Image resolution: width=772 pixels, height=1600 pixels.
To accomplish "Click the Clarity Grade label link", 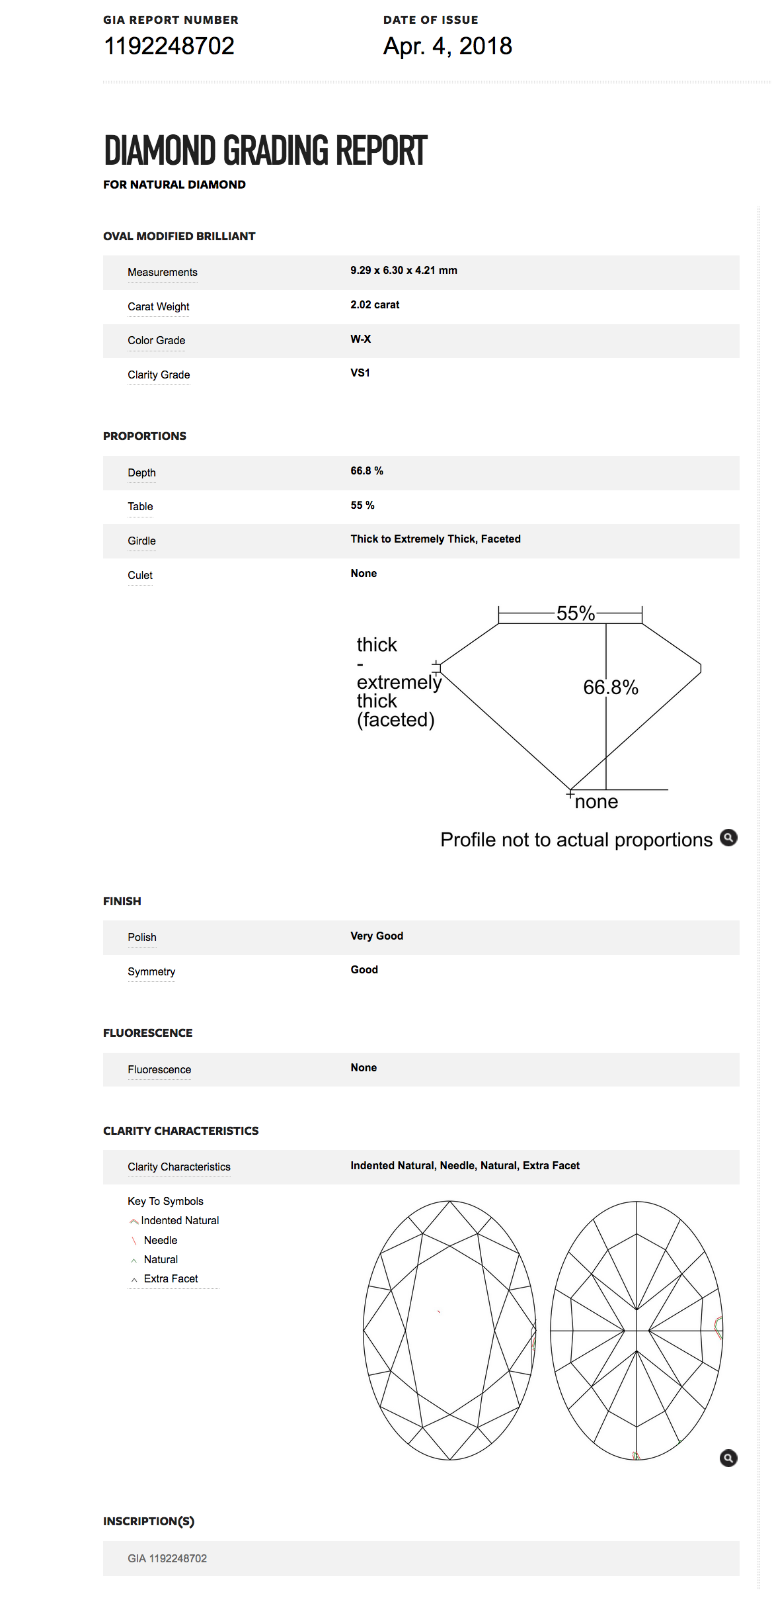I will click(x=158, y=375).
